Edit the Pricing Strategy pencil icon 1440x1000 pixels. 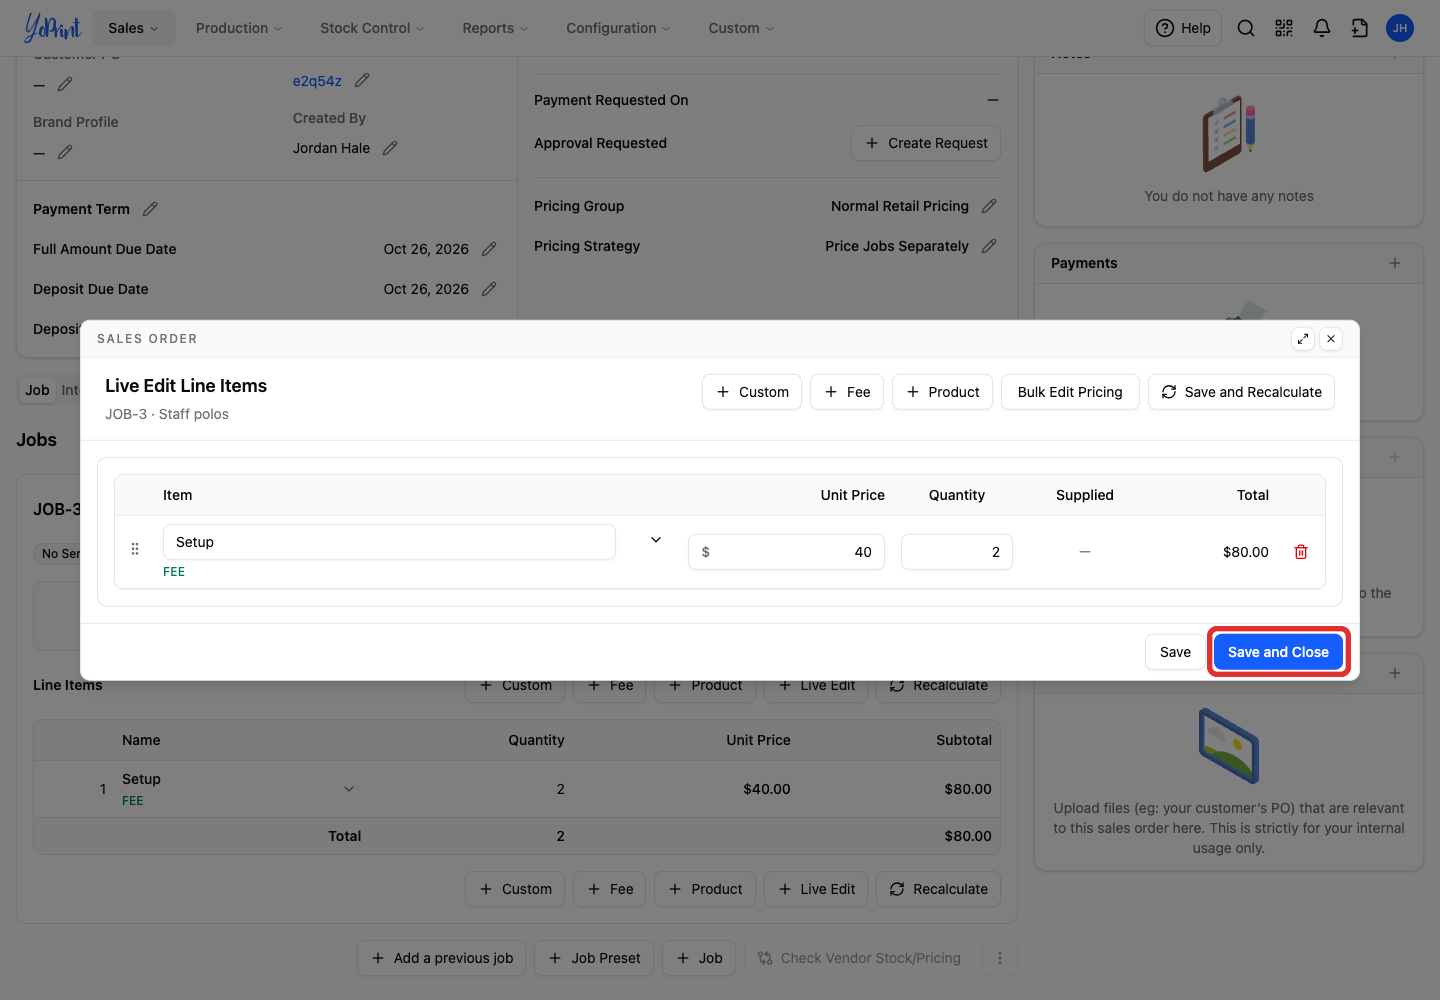click(989, 246)
